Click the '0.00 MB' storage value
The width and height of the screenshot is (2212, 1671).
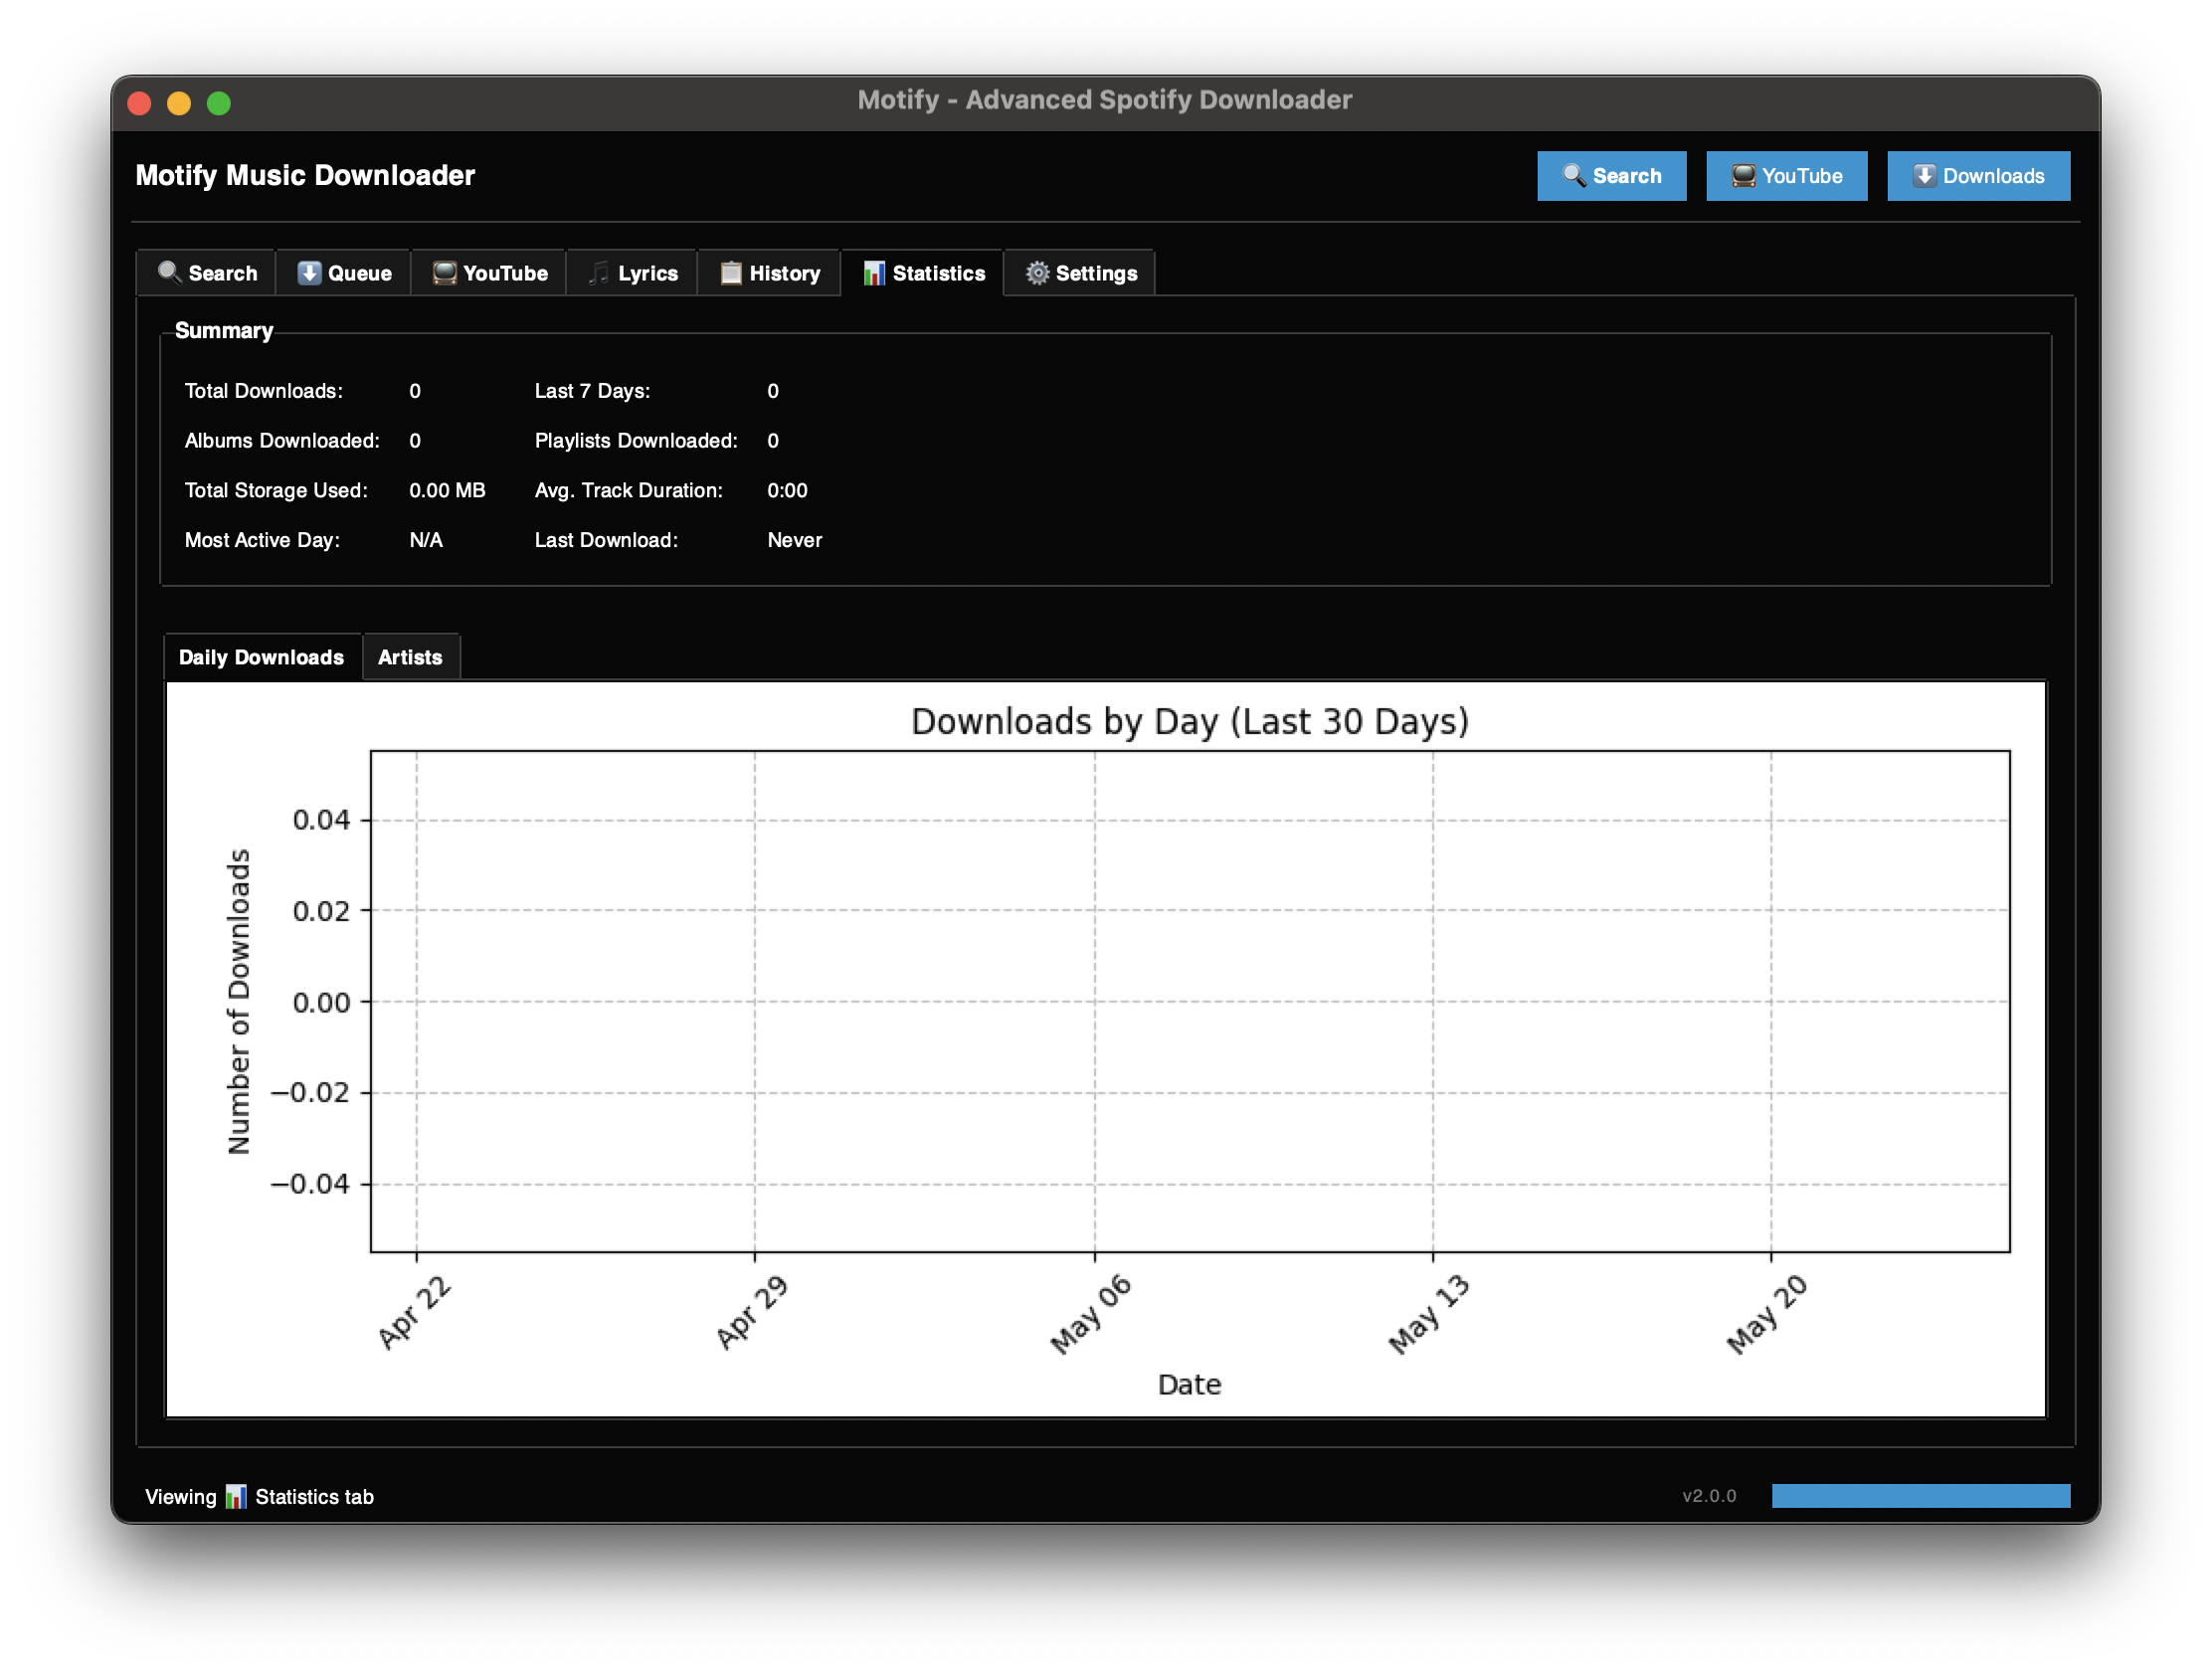(x=447, y=490)
